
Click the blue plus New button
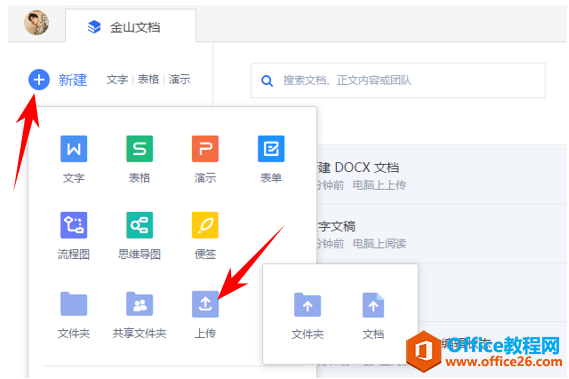(x=39, y=79)
